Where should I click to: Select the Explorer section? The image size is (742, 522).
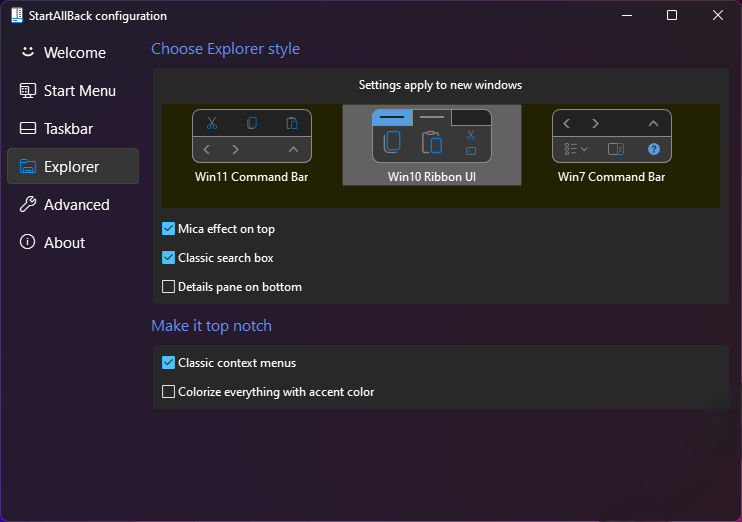click(x=73, y=166)
